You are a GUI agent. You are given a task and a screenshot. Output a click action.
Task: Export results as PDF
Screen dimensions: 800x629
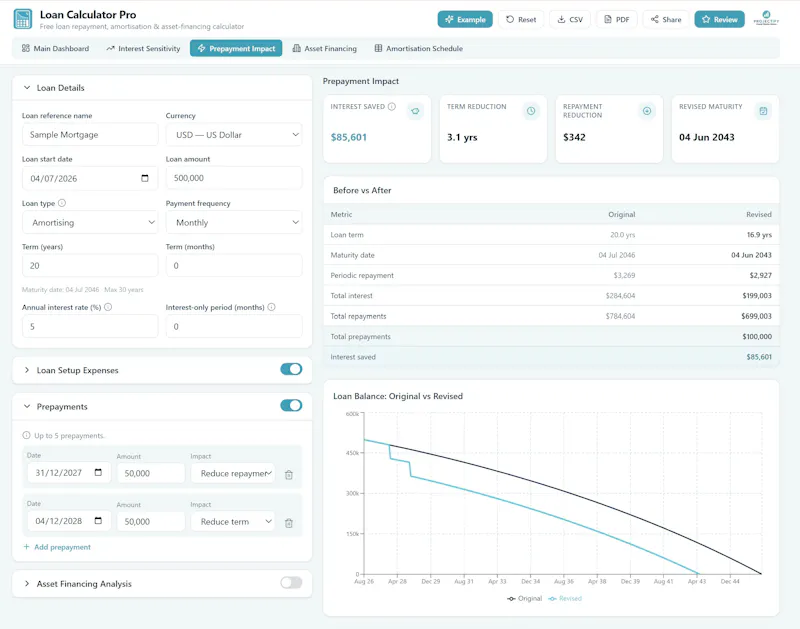(x=616, y=19)
